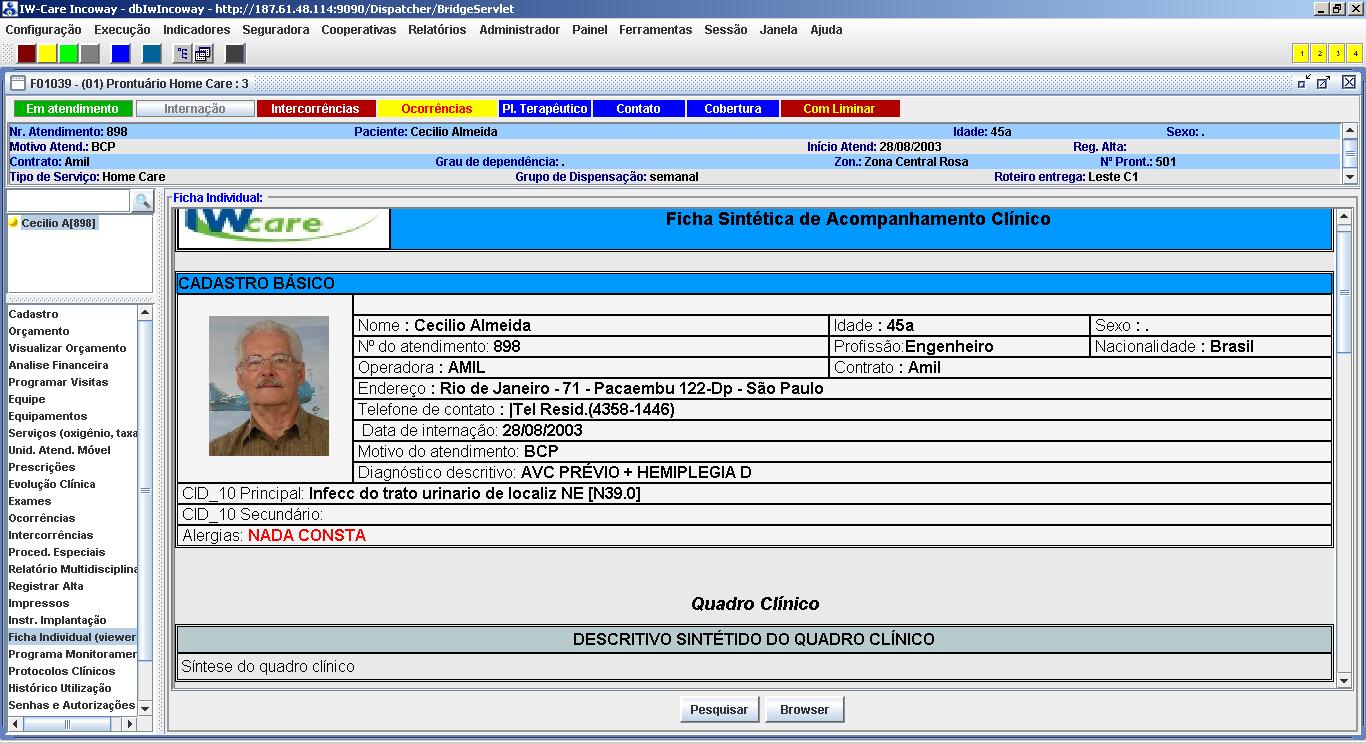The width and height of the screenshot is (1366, 744).
Task: Click the Ficha Individual scrollbar down arrow
Action: click(x=1344, y=681)
